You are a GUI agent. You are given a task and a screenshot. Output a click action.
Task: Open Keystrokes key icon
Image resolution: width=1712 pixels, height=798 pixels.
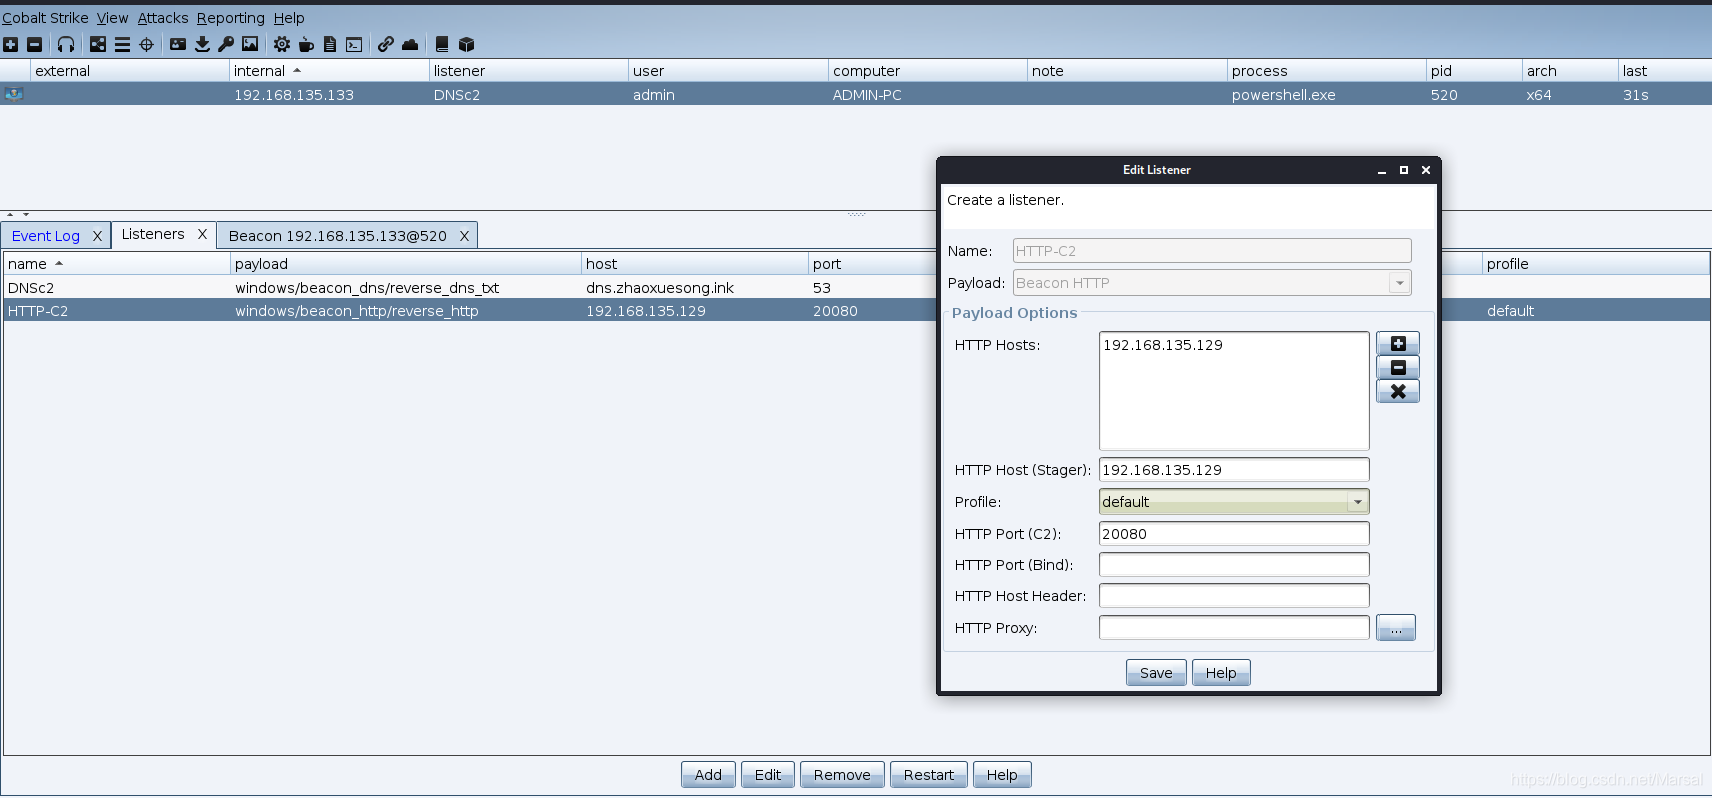click(226, 44)
